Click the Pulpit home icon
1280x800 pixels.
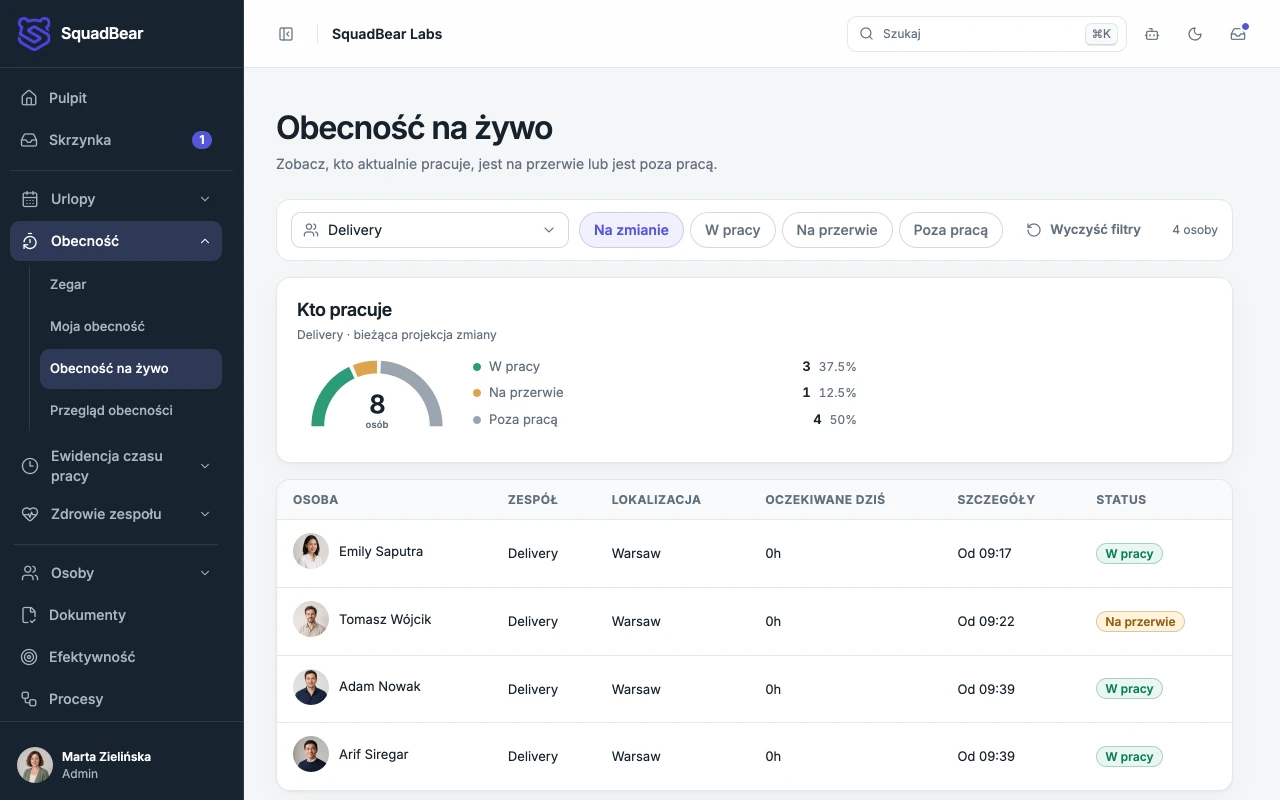29,98
